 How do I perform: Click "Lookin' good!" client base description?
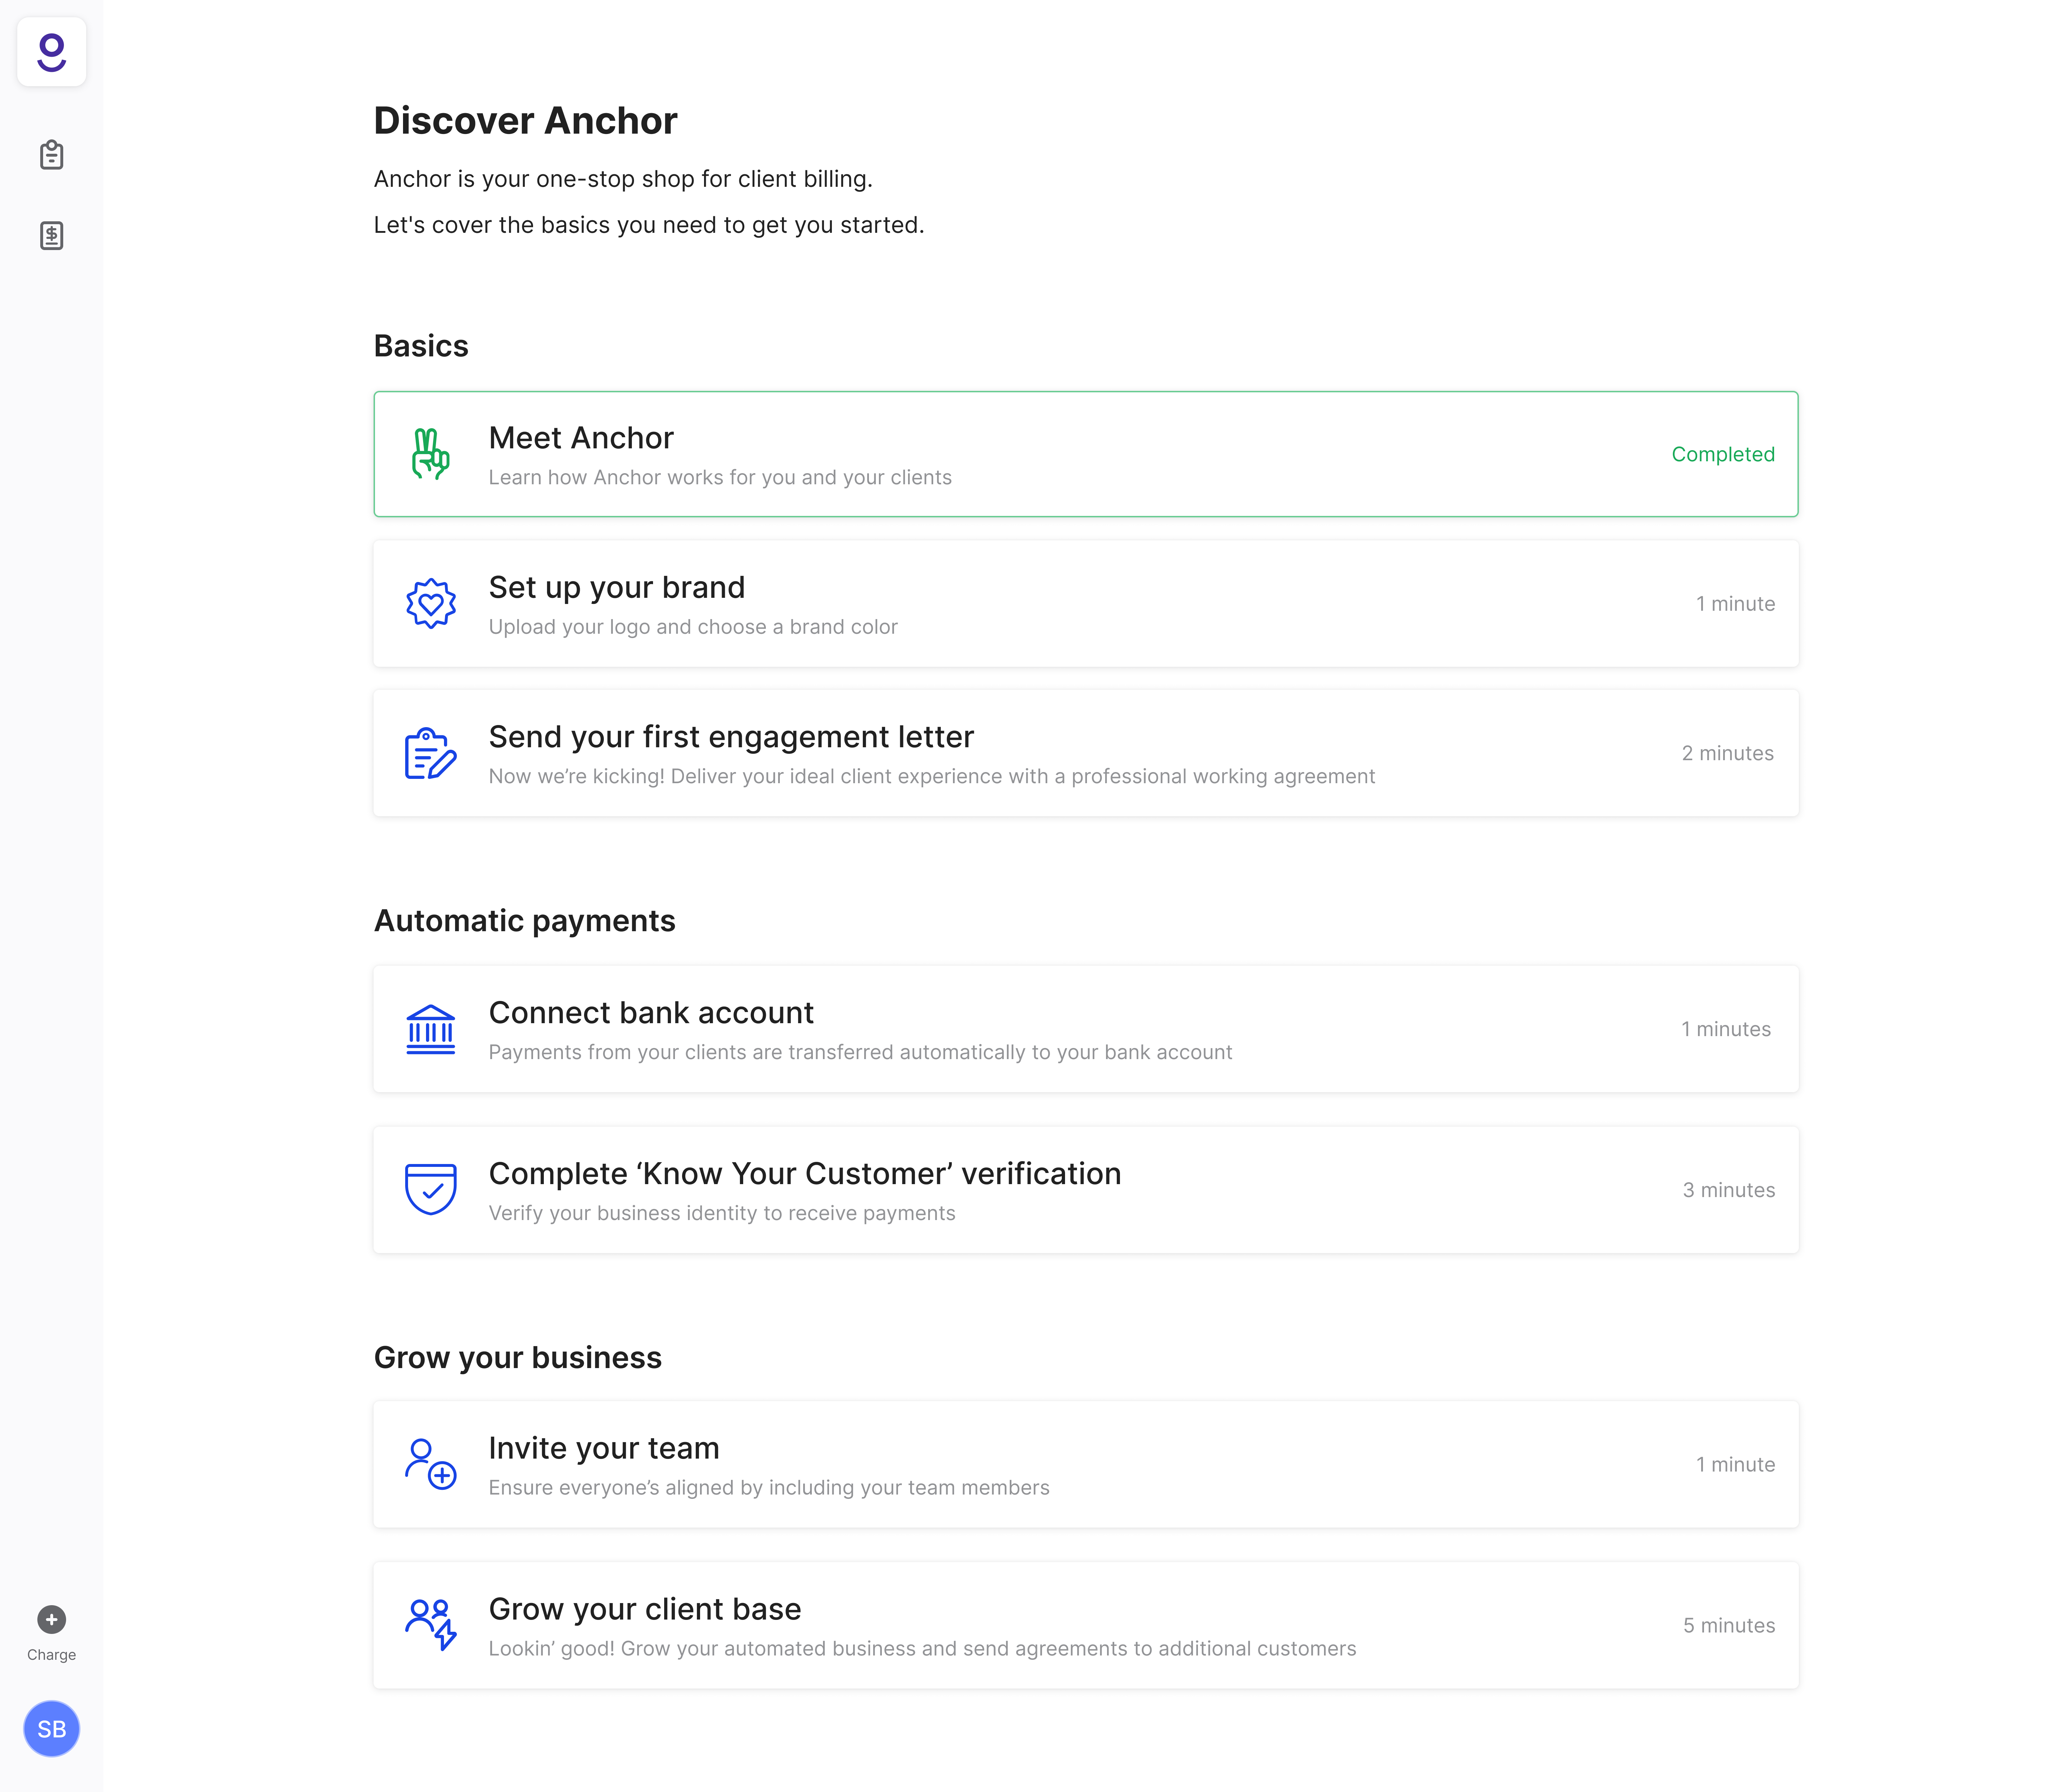(922, 1649)
